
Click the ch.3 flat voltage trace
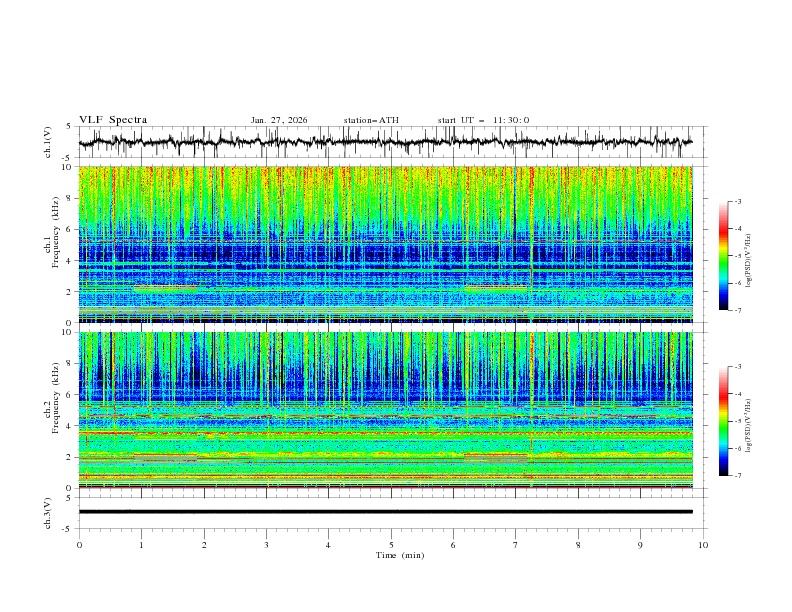(x=385, y=512)
